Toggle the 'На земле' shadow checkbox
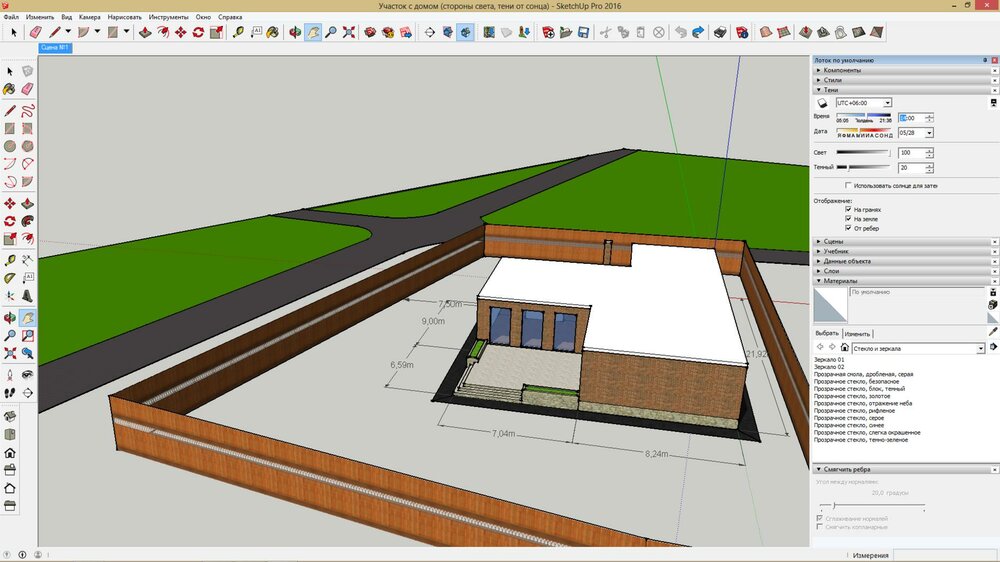This screenshot has height=562, width=1000. pos(849,218)
